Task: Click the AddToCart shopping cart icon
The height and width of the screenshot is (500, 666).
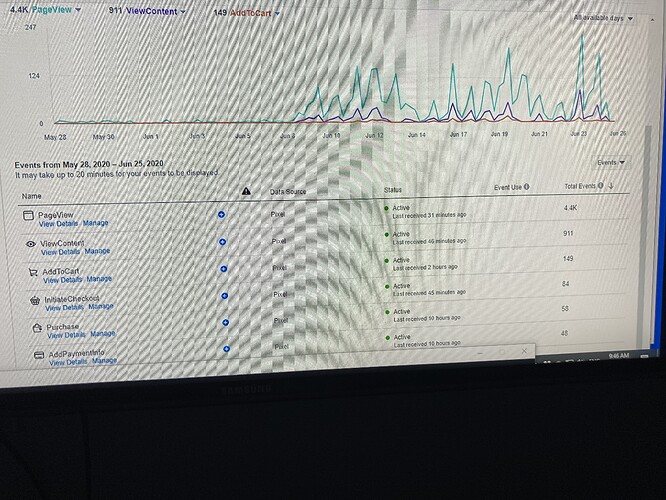Action: click(x=33, y=272)
